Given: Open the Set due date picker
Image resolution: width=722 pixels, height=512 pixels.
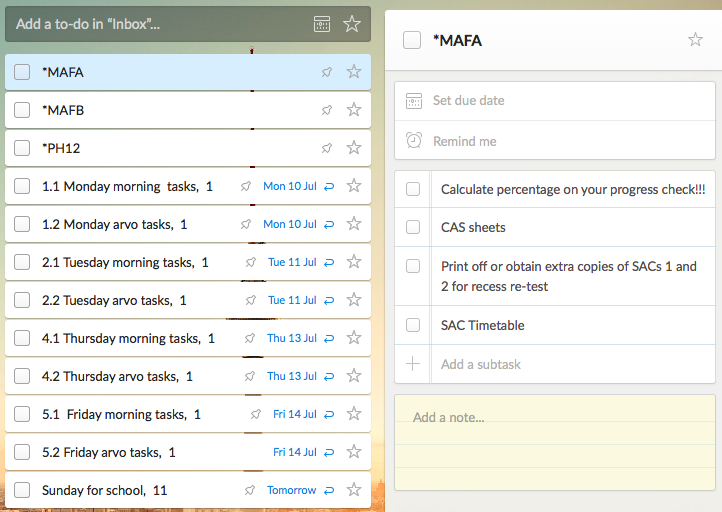Looking at the screenshot, I should pos(555,101).
